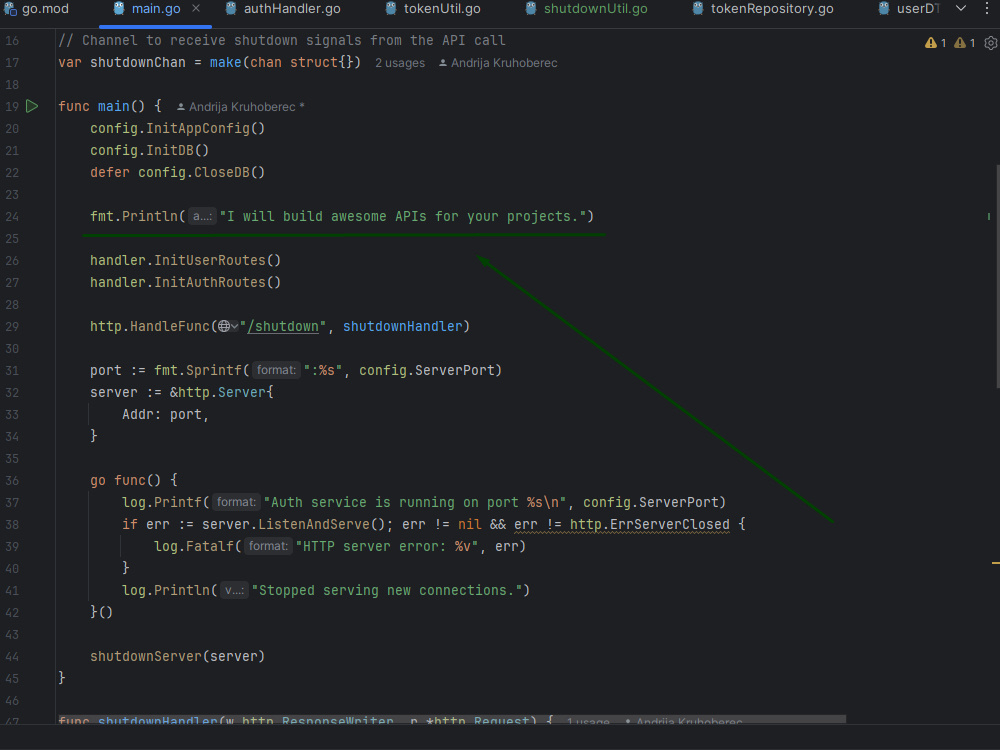Click handler.InitUserRoutes() call

[x=185, y=260]
